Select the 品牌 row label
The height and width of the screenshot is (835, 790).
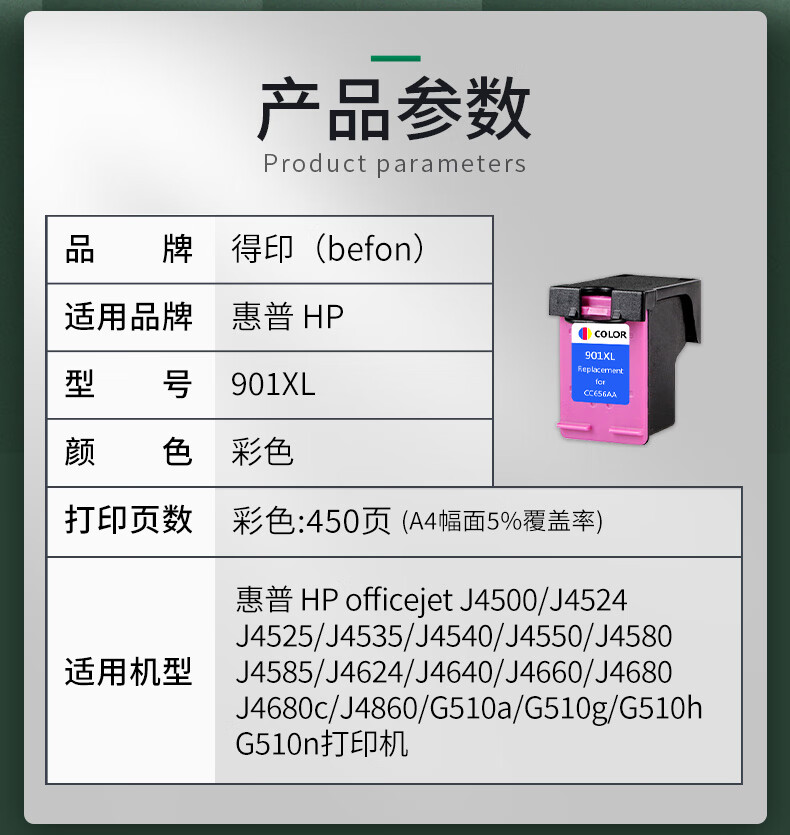pyautogui.click(x=128, y=249)
